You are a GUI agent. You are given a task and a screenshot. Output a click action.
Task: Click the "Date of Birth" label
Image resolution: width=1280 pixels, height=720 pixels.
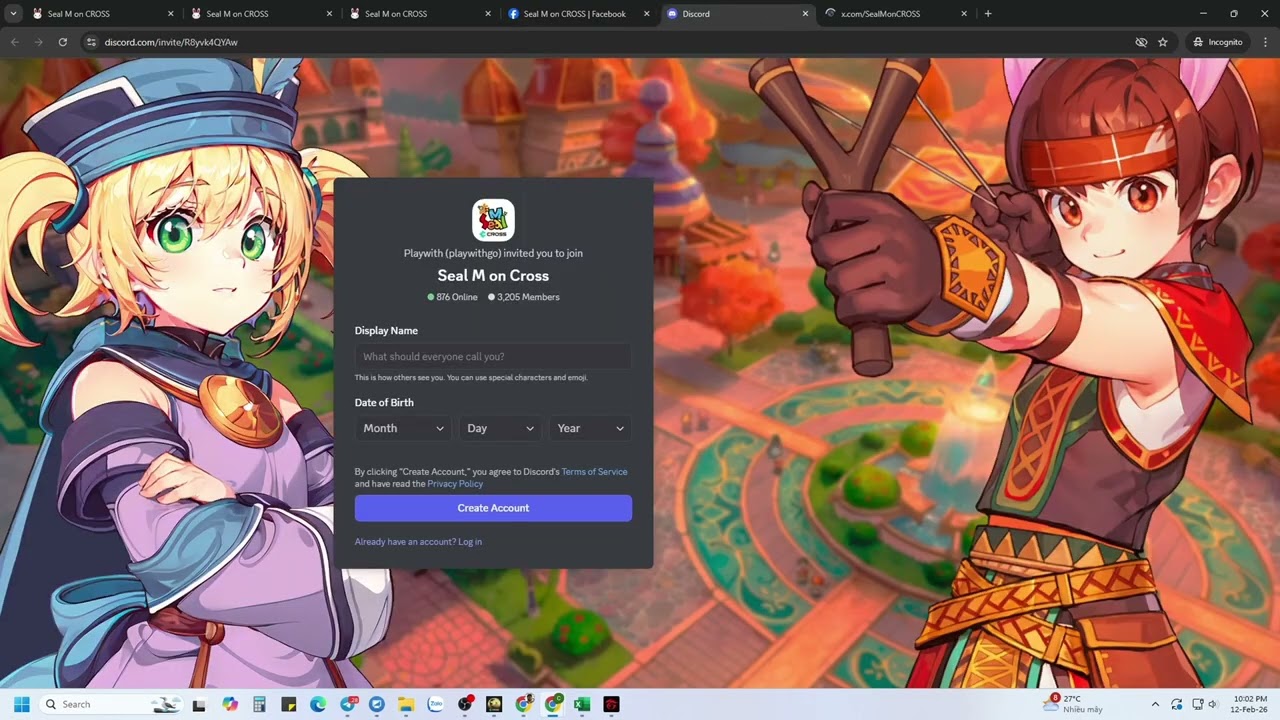tap(384, 403)
